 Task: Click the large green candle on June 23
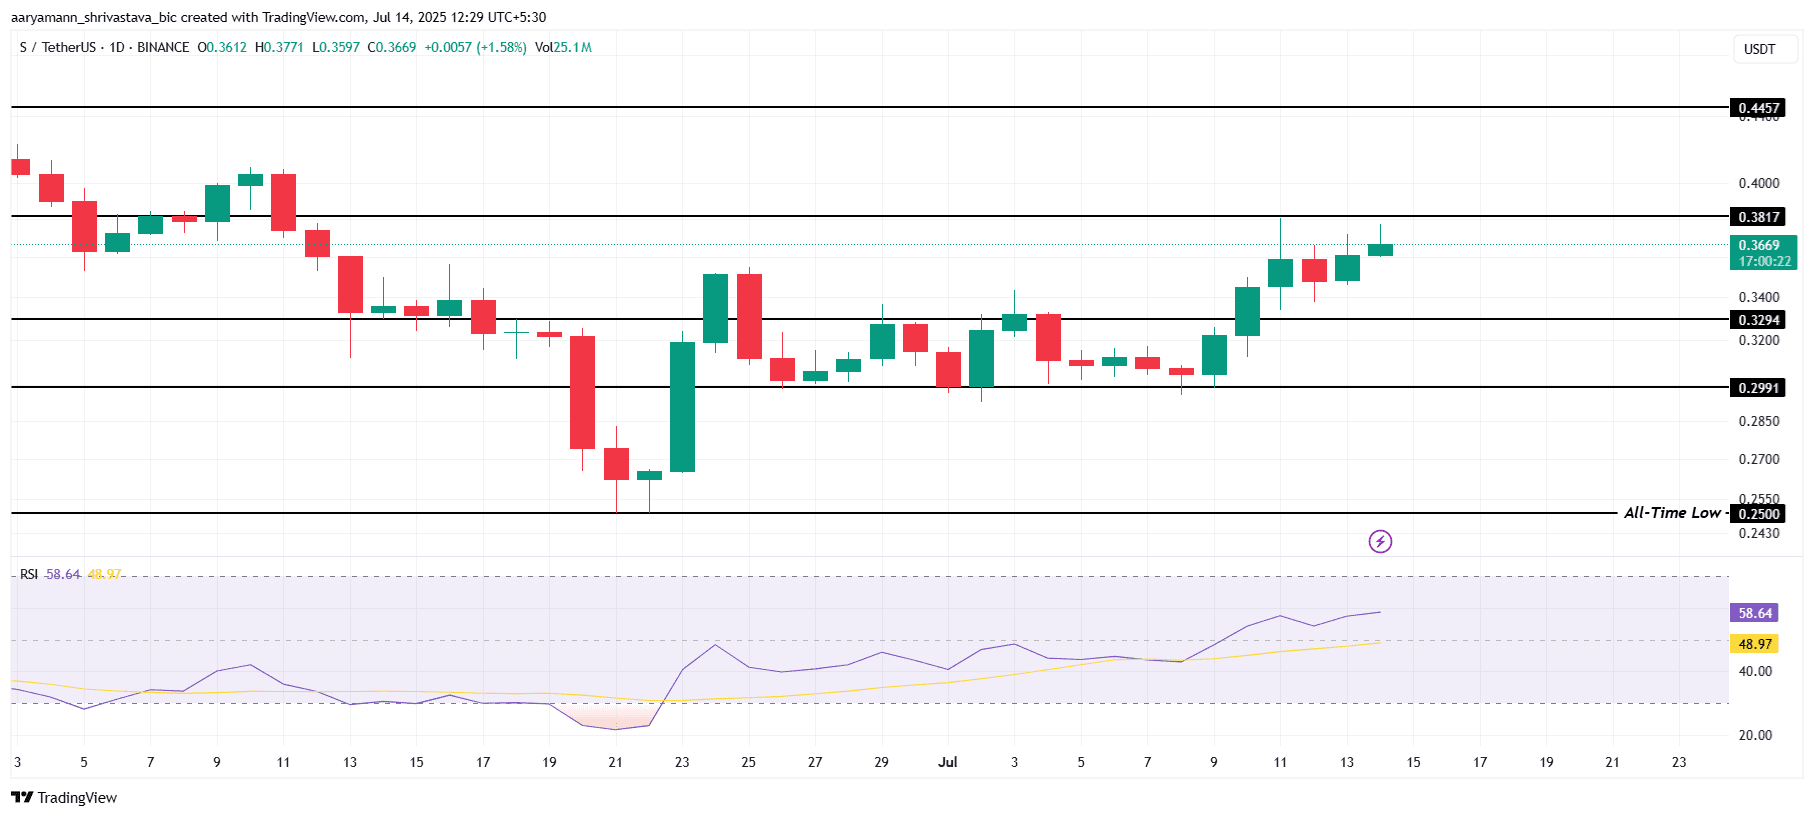pyautogui.click(x=682, y=406)
